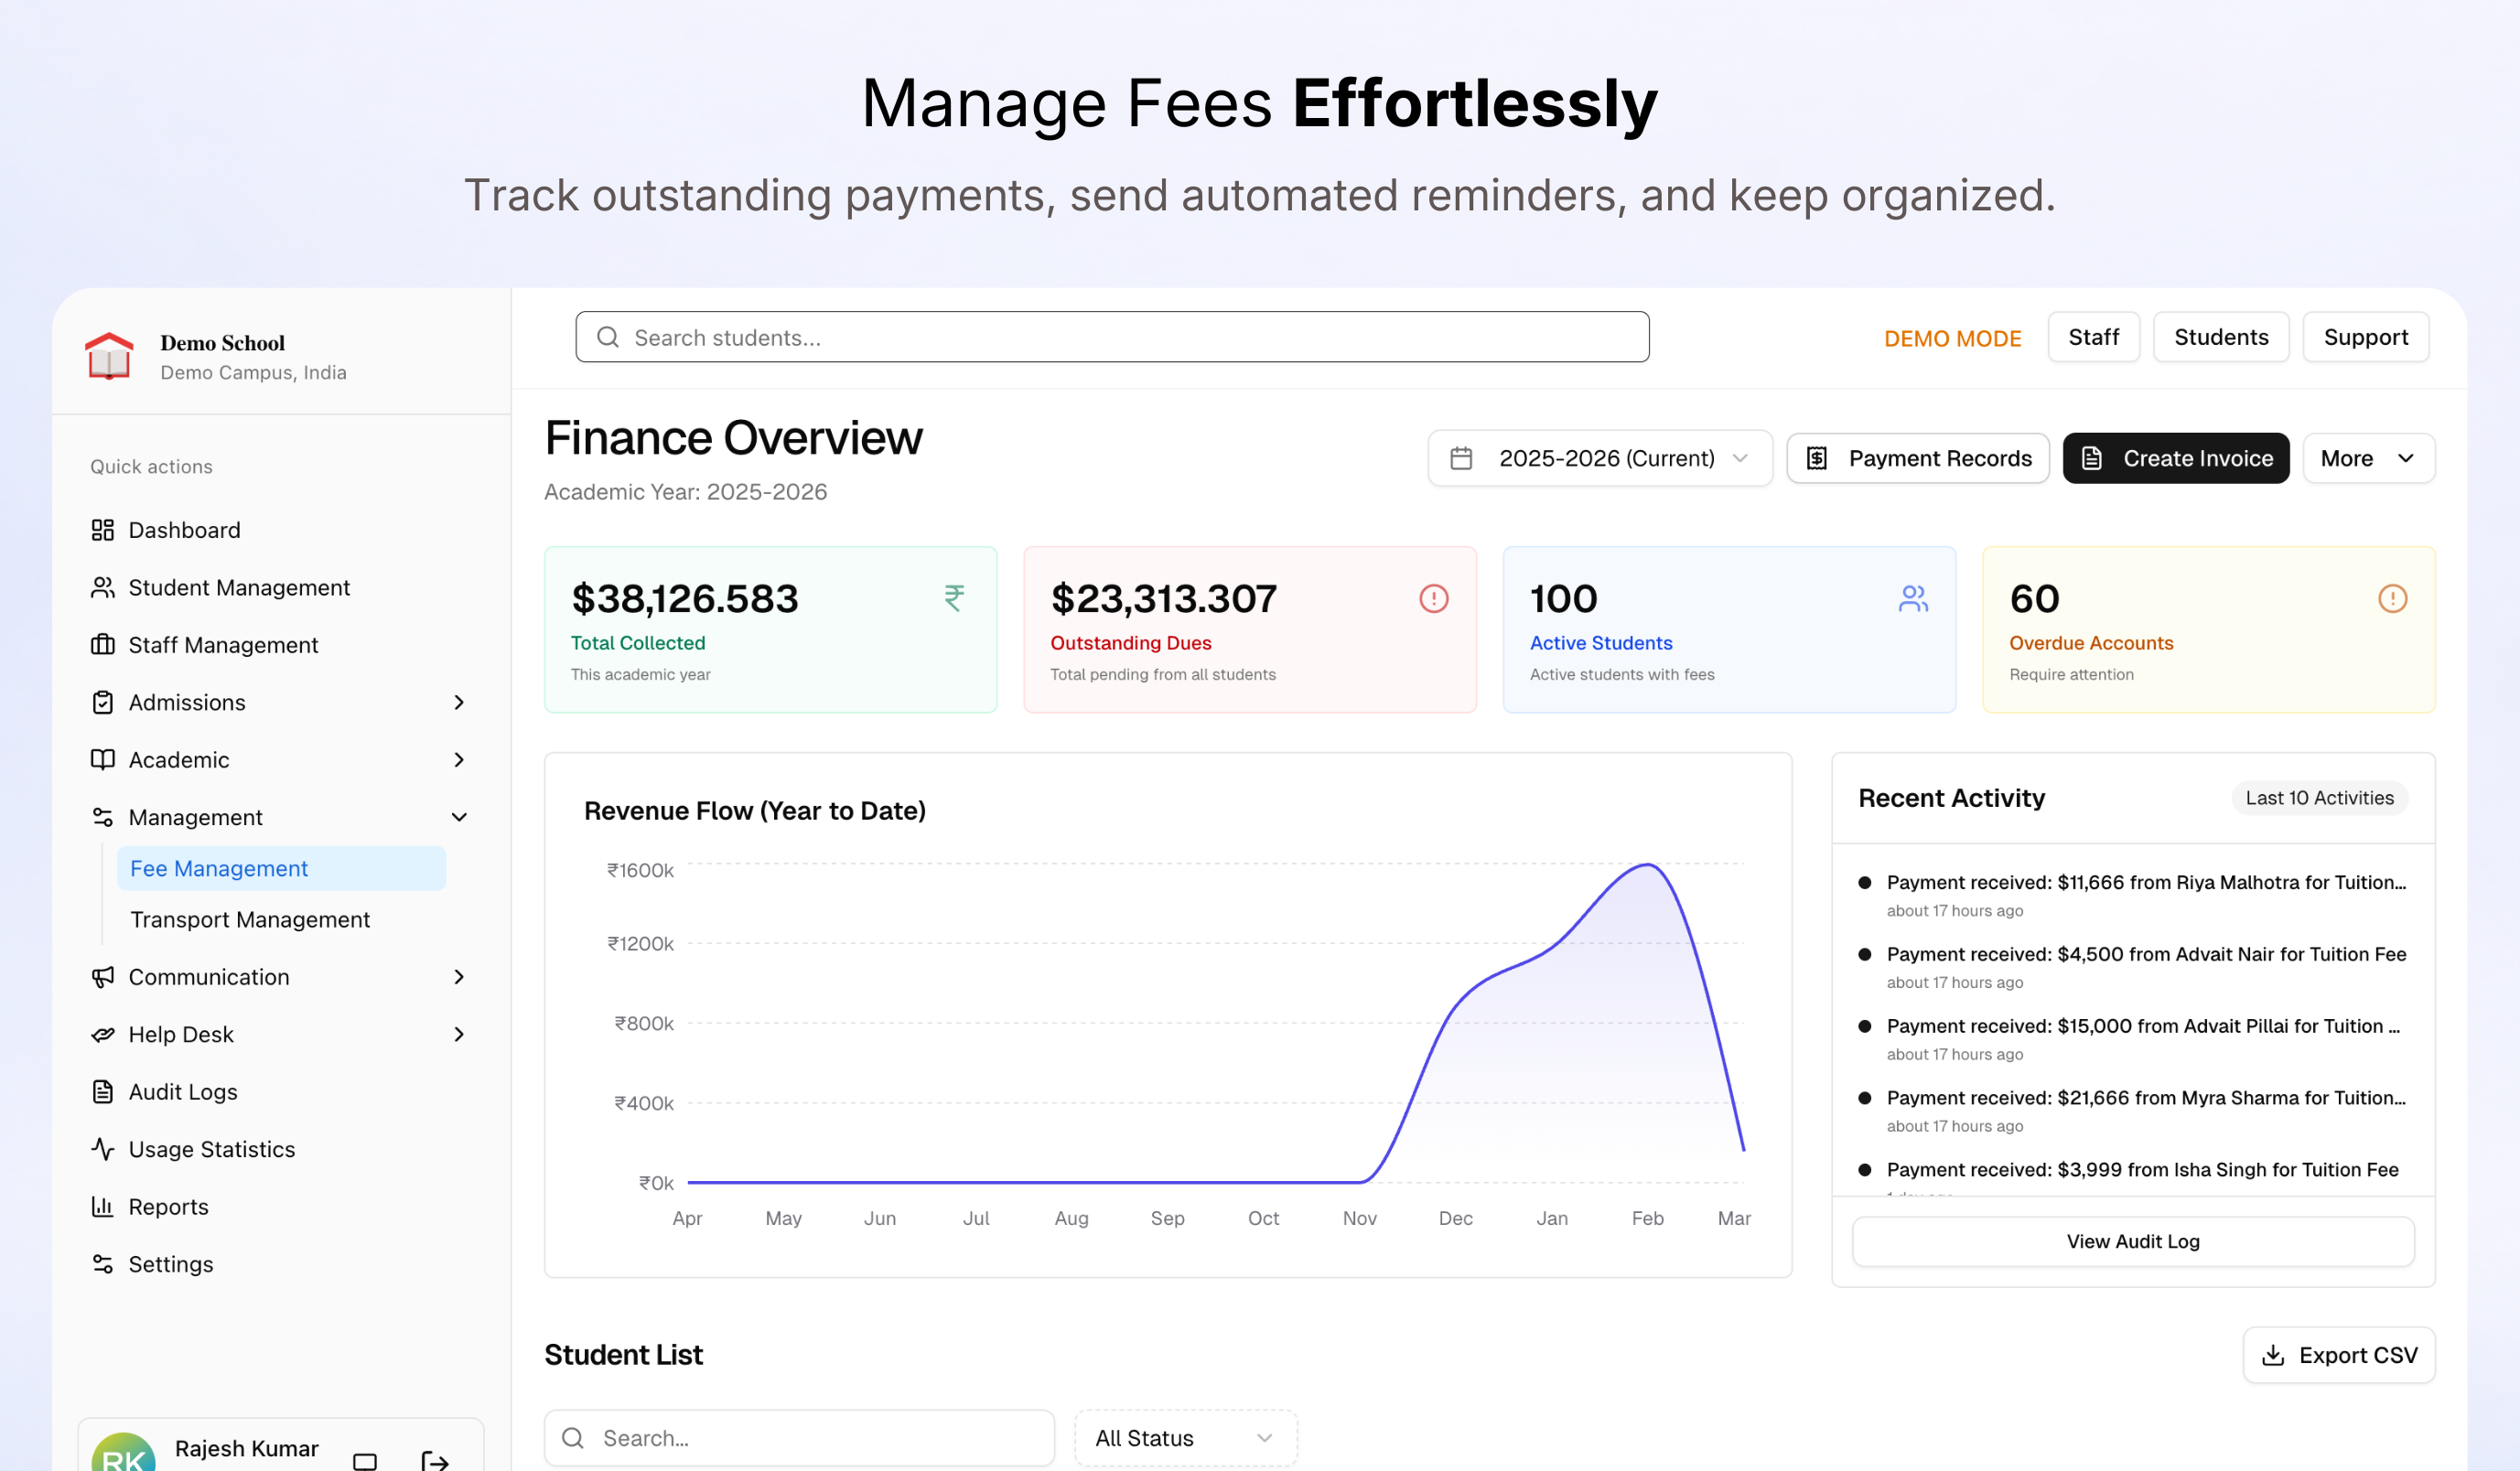
Task: Click the alert icon on Outstanding Dues card
Action: coord(1433,598)
